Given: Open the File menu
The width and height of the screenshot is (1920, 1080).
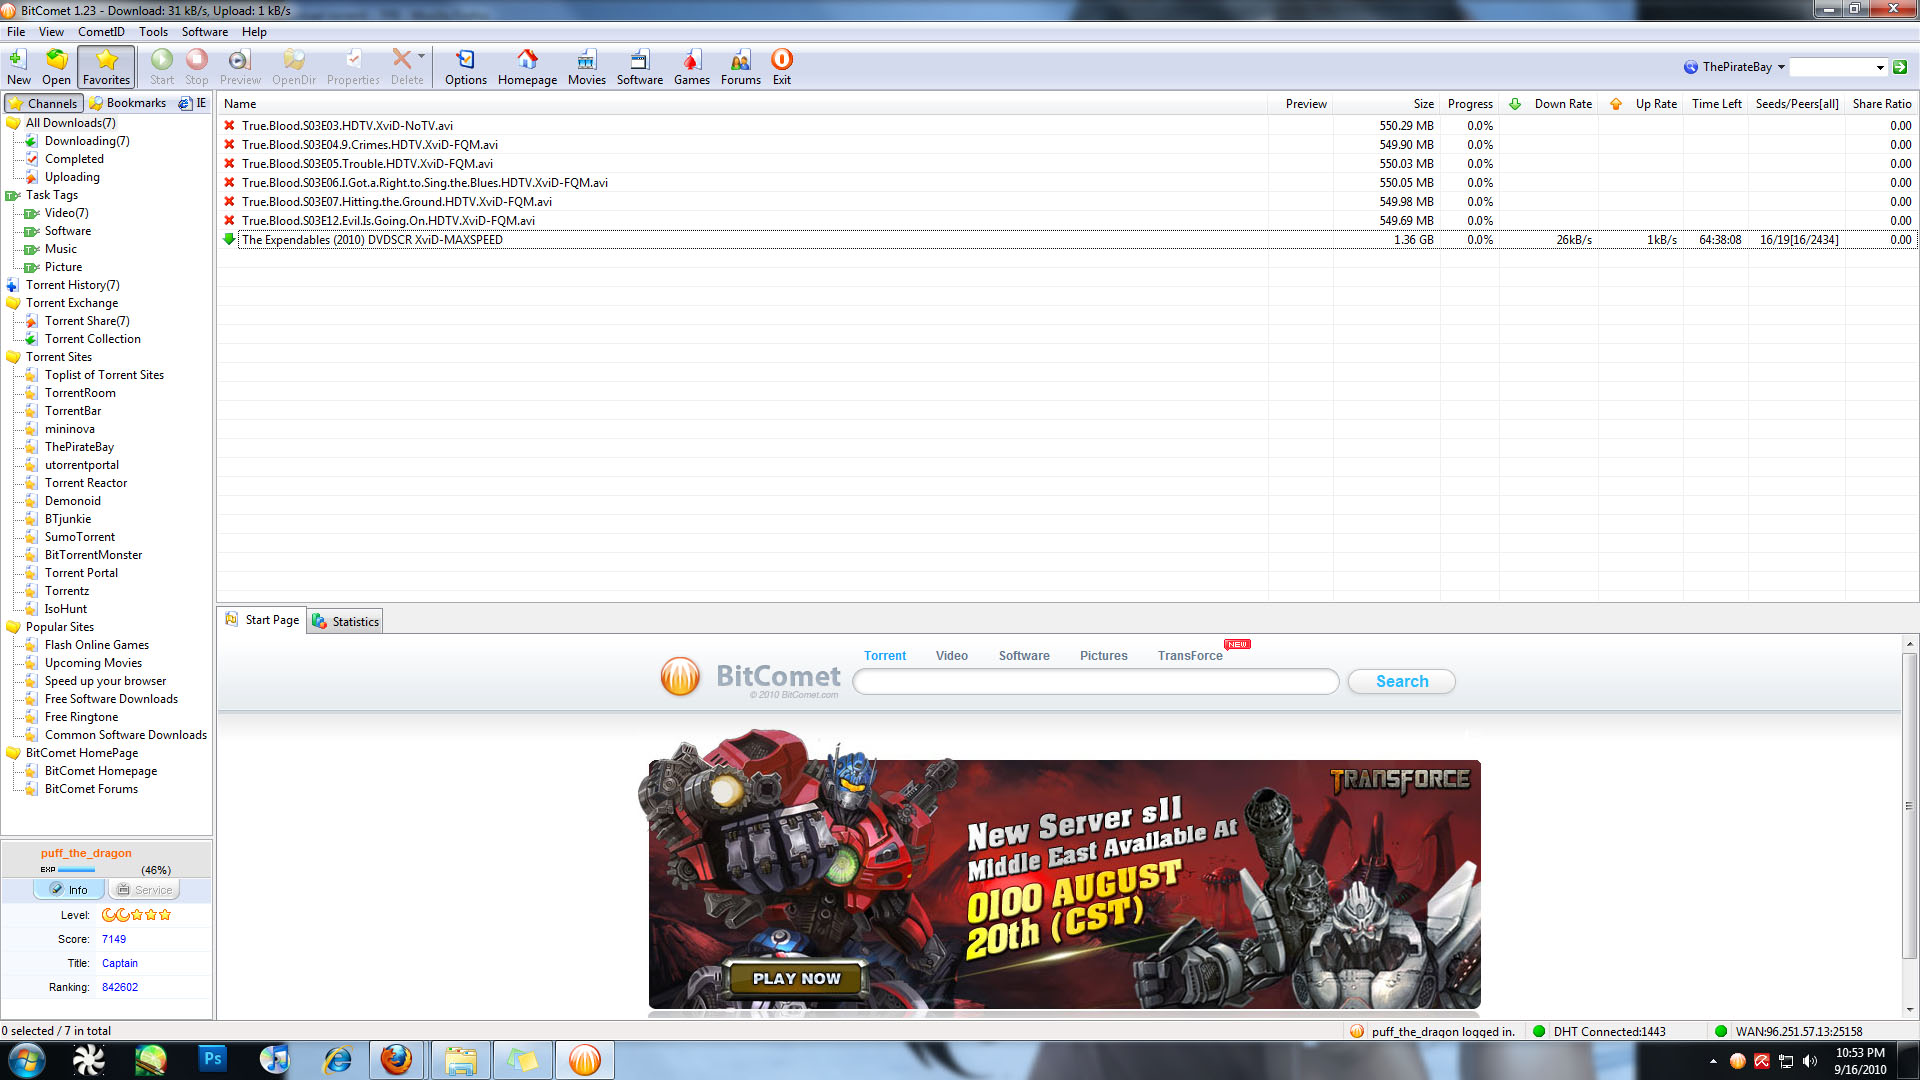Looking at the screenshot, I should click(16, 32).
